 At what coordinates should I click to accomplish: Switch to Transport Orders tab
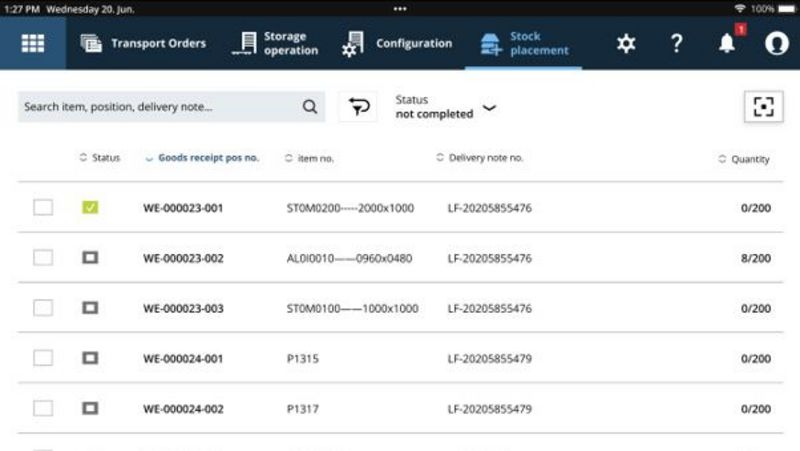pyautogui.click(x=143, y=44)
